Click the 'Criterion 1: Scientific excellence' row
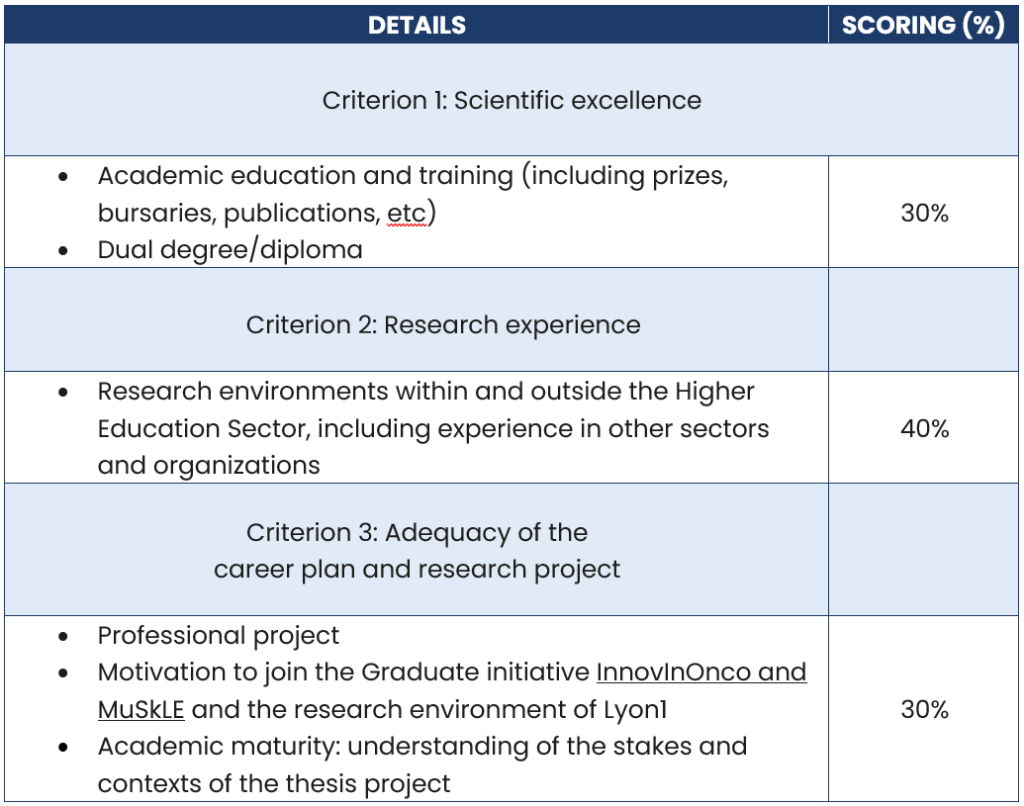The image size is (1024, 806). click(x=511, y=100)
